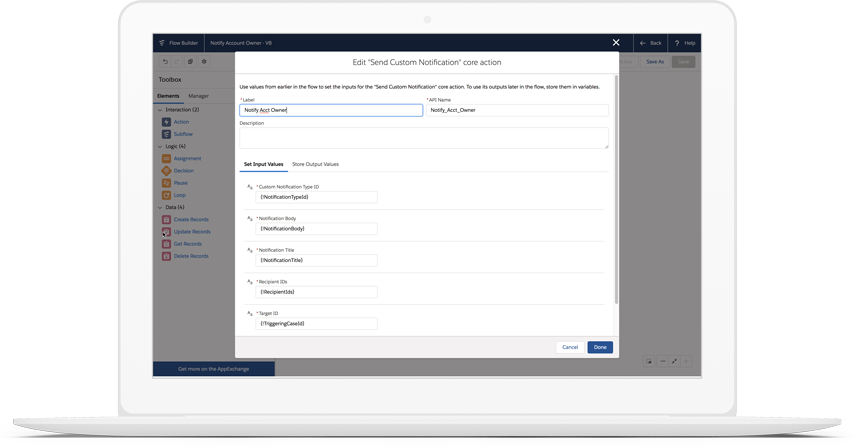Open the Manager tab in Toolbox
This screenshot has width=857, height=447.
(x=198, y=96)
